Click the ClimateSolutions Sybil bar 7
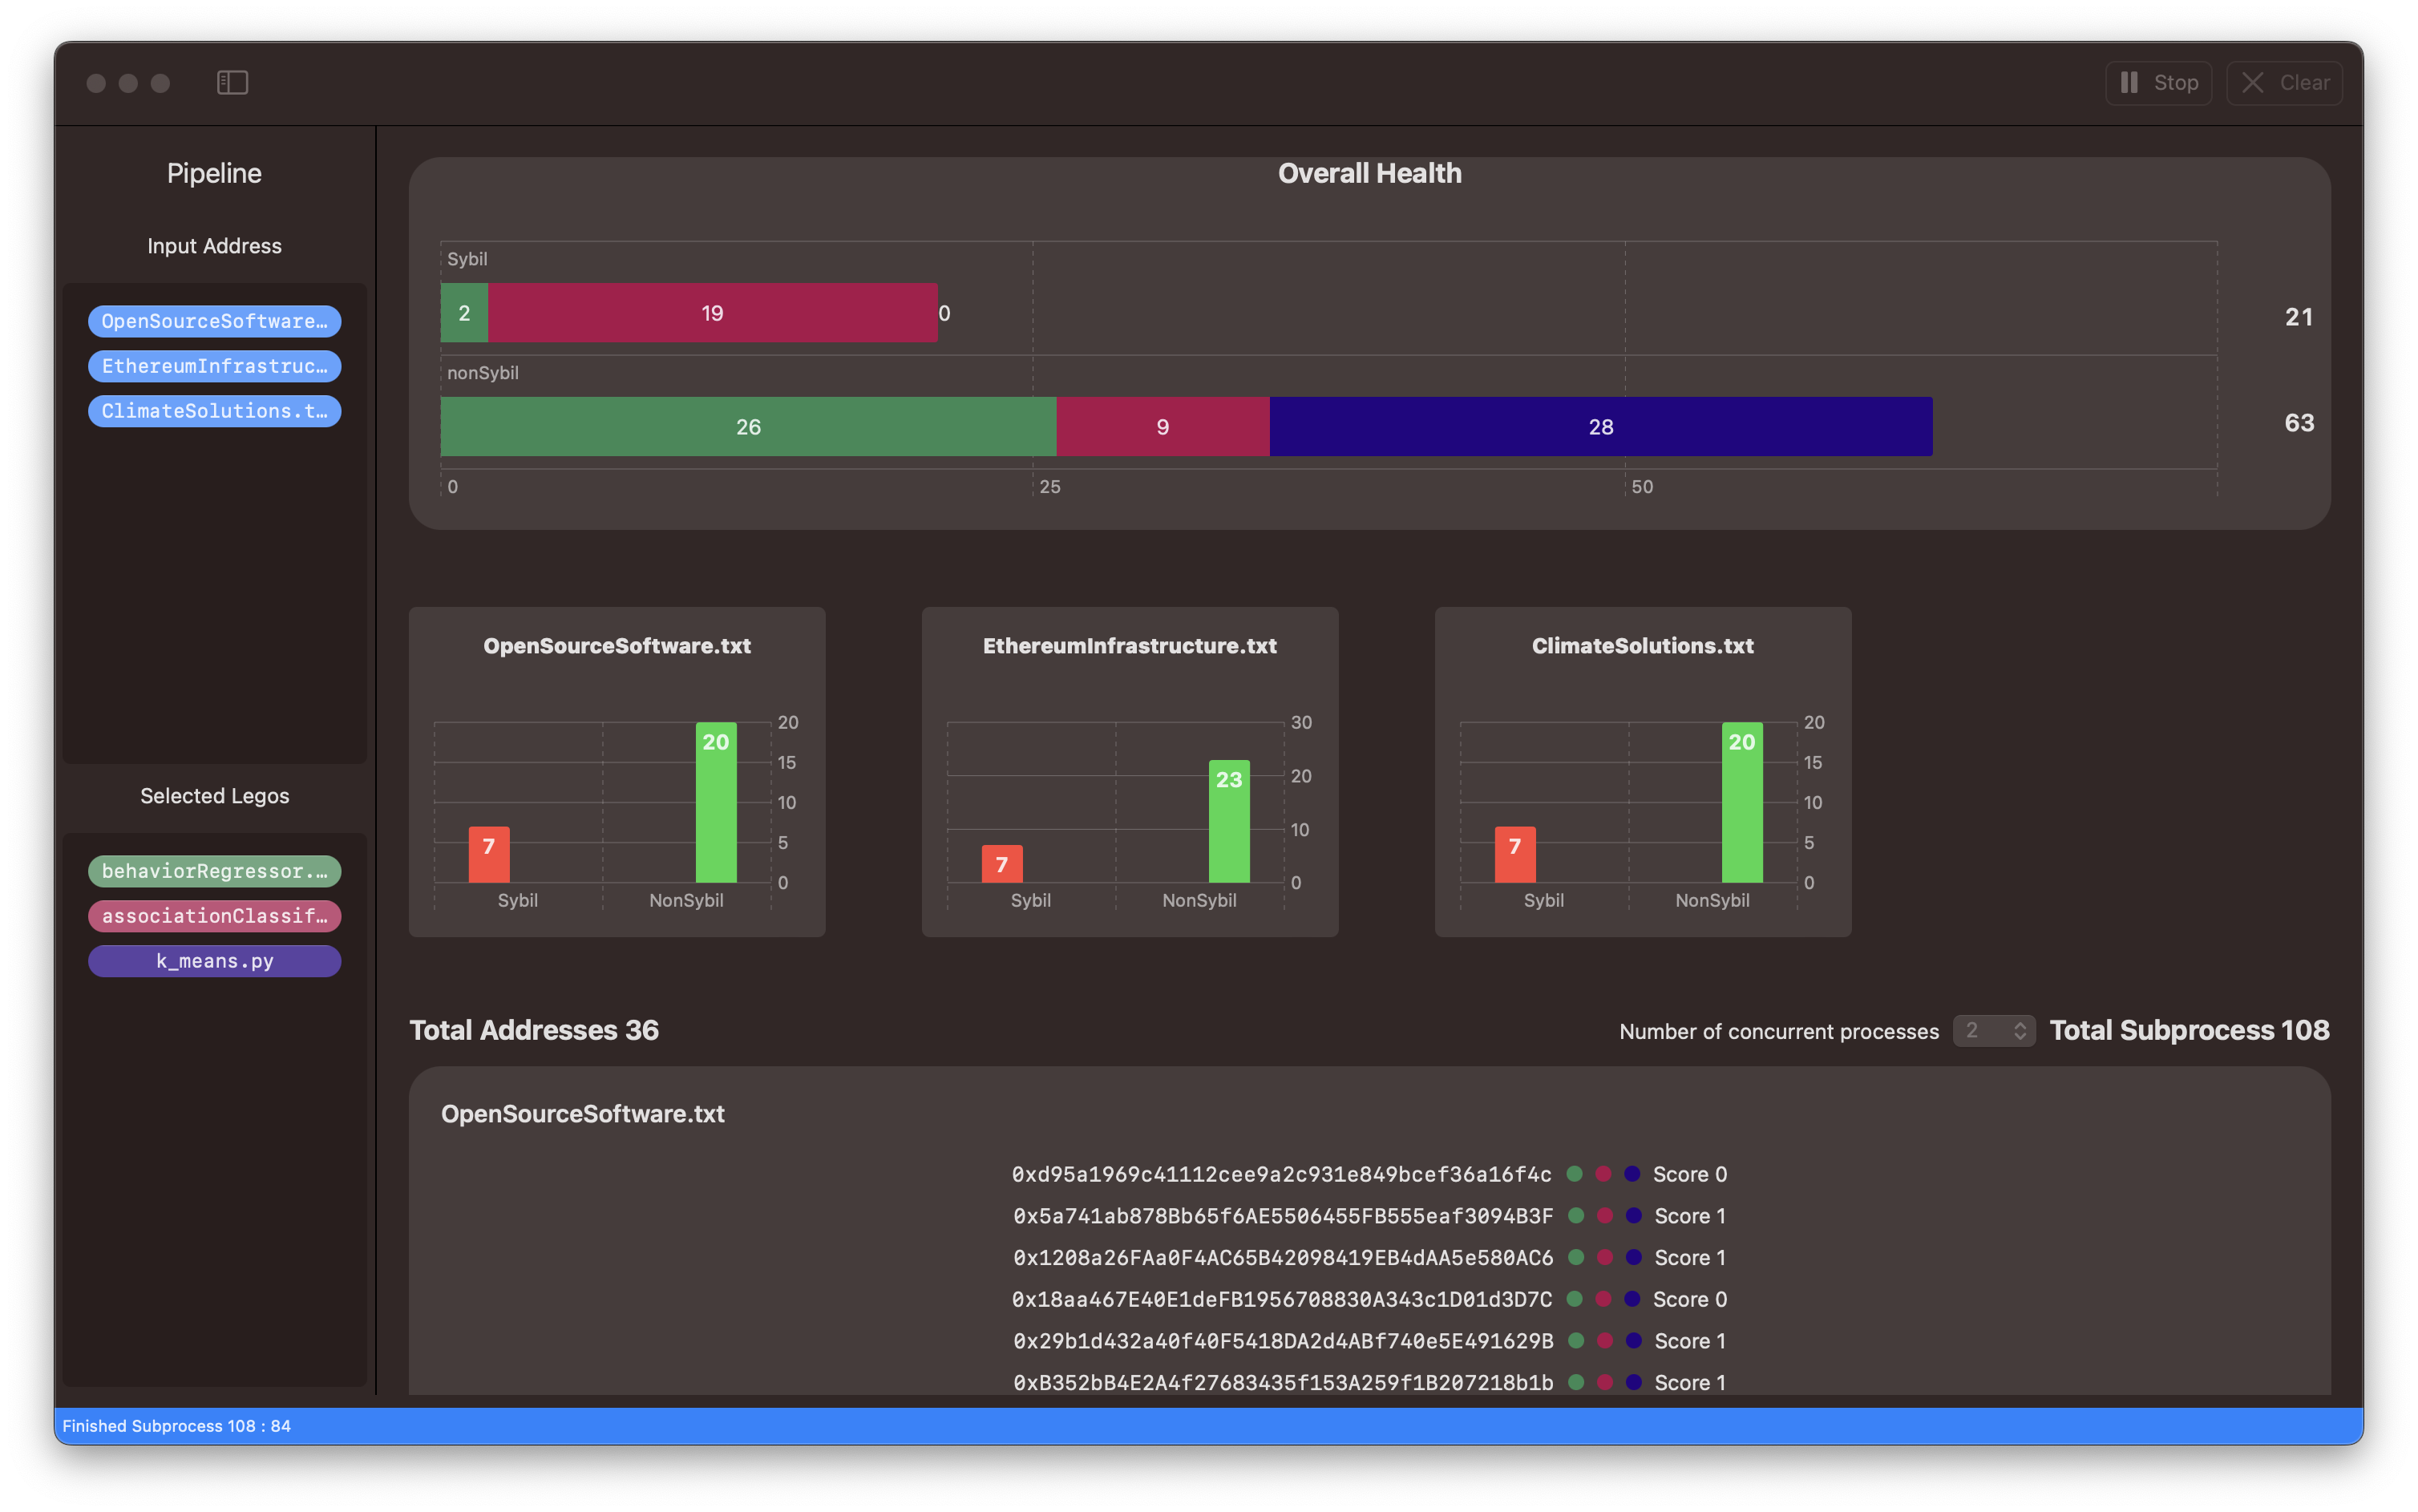The height and width of the screenshot is (1512, 2418). (1515, 855)
